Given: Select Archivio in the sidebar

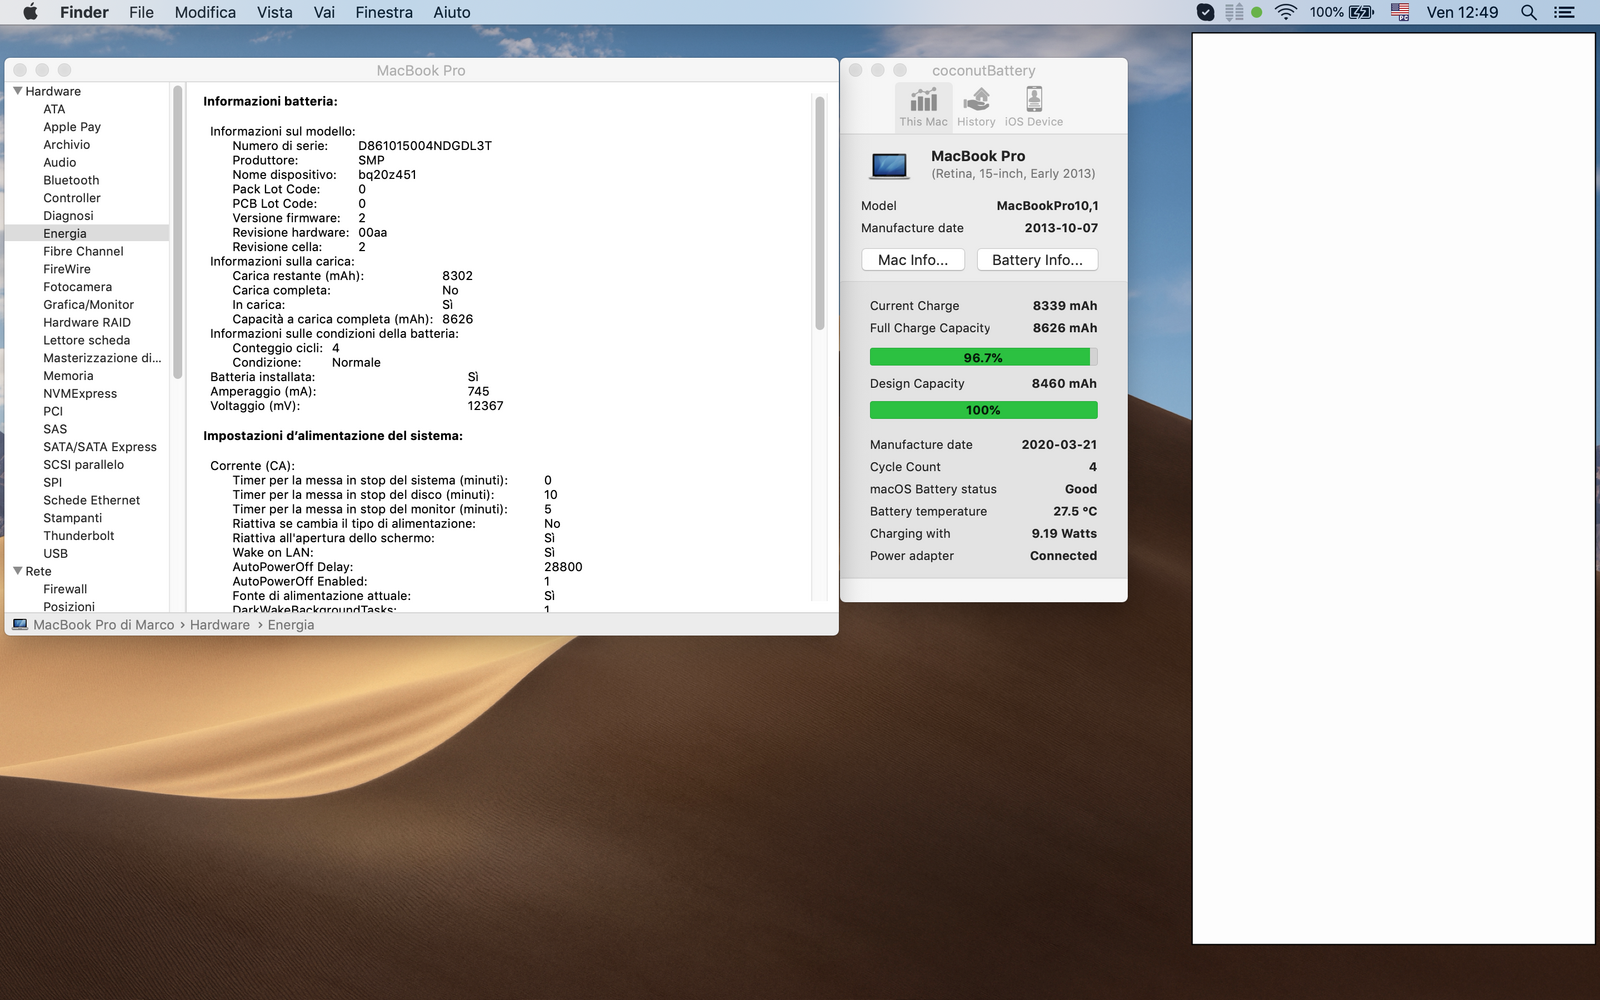Looking at the screenshot, I should pyautogui.click(x=66, y=144).
